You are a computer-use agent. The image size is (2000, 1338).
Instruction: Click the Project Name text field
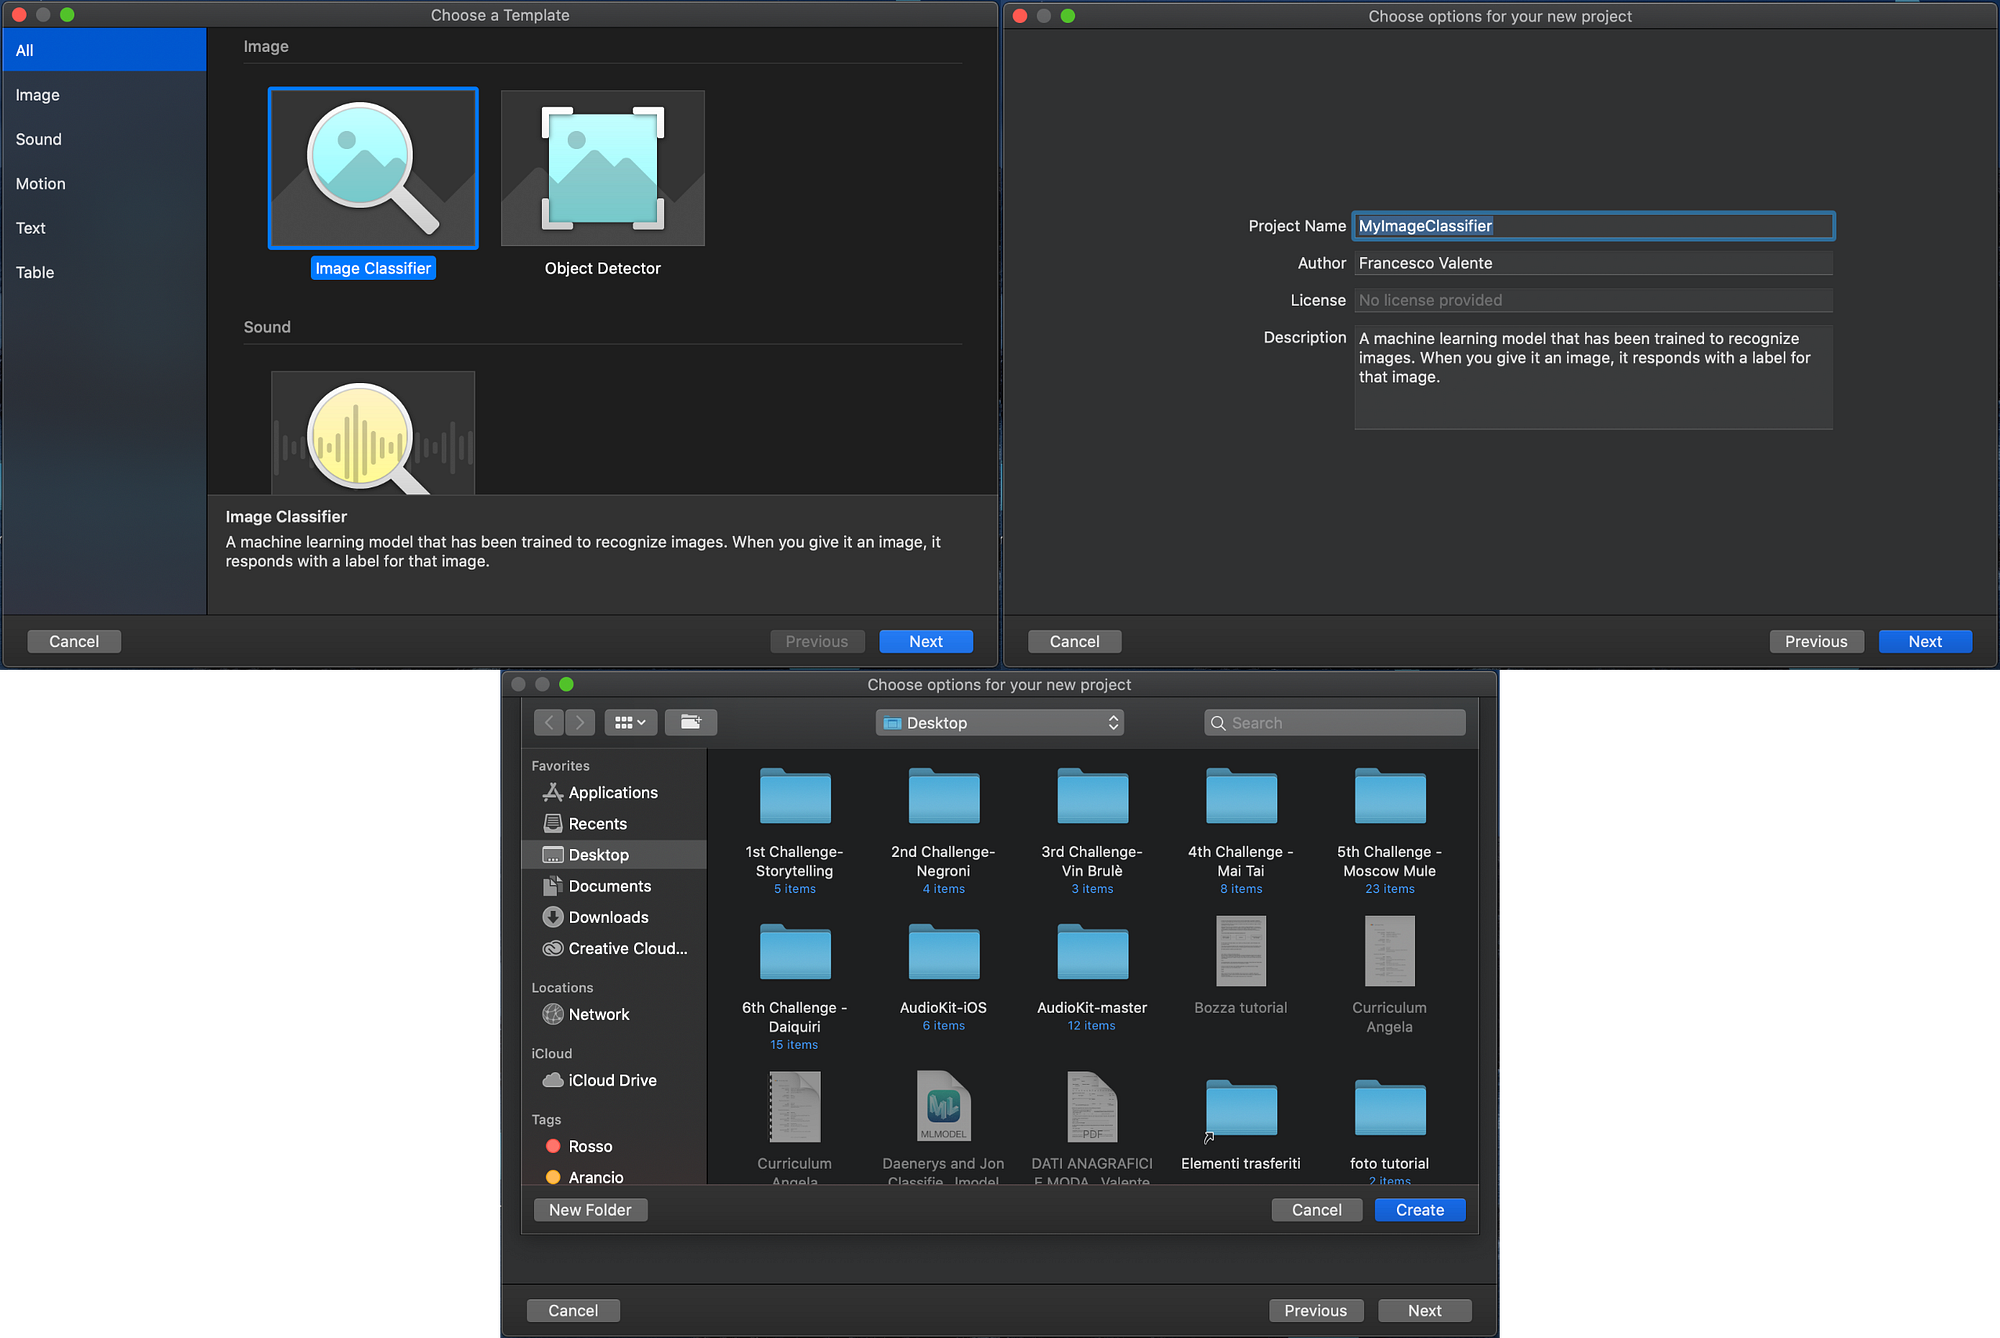coord(1593,226)
